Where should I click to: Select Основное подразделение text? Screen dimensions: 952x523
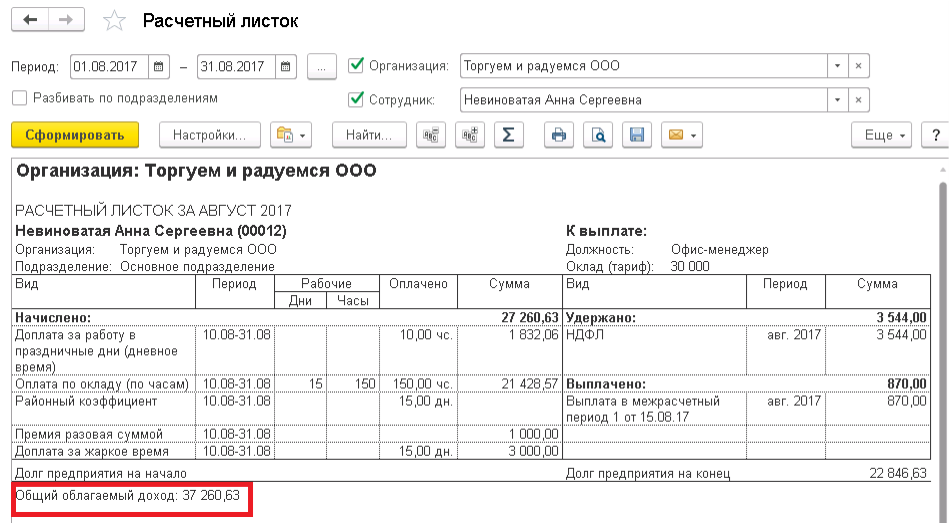[197, 266]
